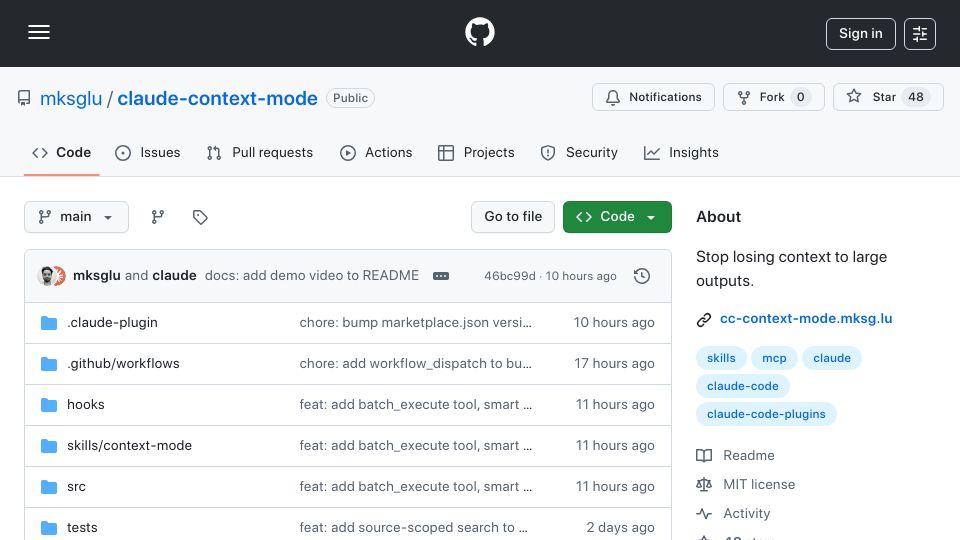
Task: Open the Security tab
Action: 579,152
